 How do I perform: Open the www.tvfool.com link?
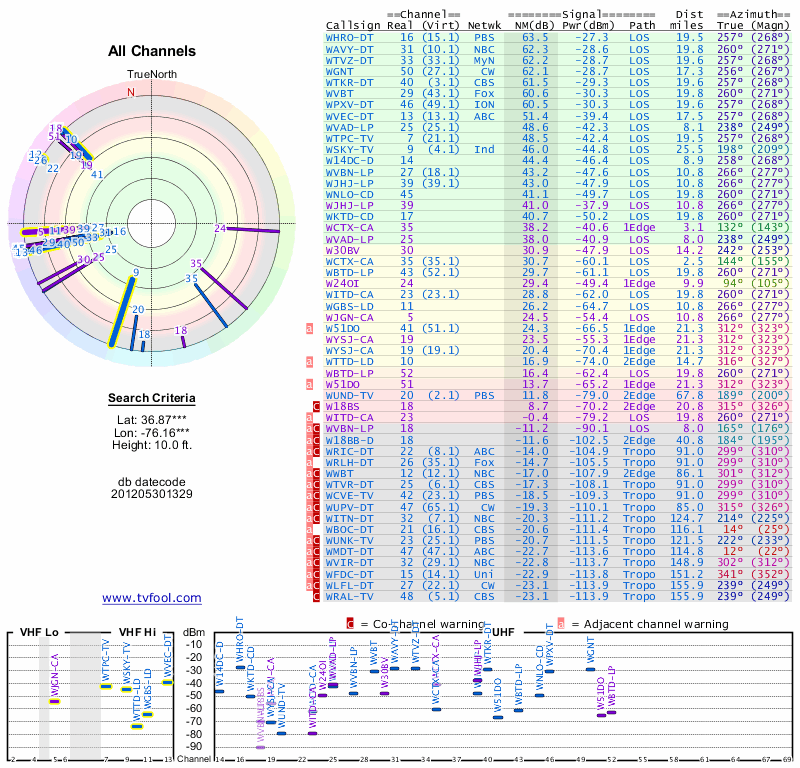click(152, 598)
